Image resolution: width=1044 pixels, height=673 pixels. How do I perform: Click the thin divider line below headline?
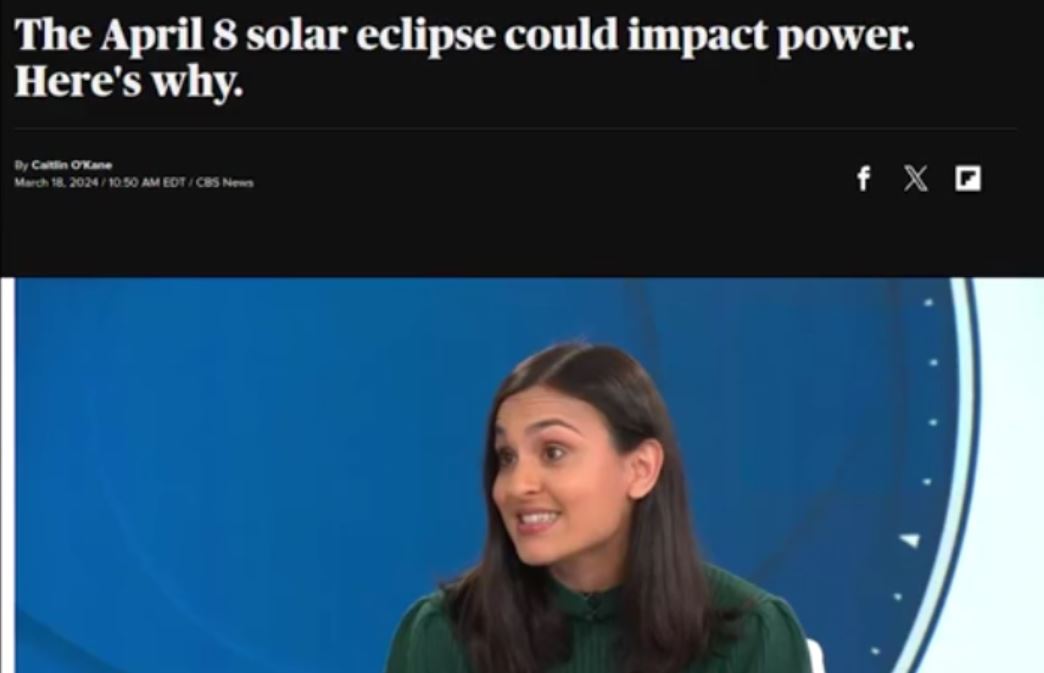(x=516, y=128)
